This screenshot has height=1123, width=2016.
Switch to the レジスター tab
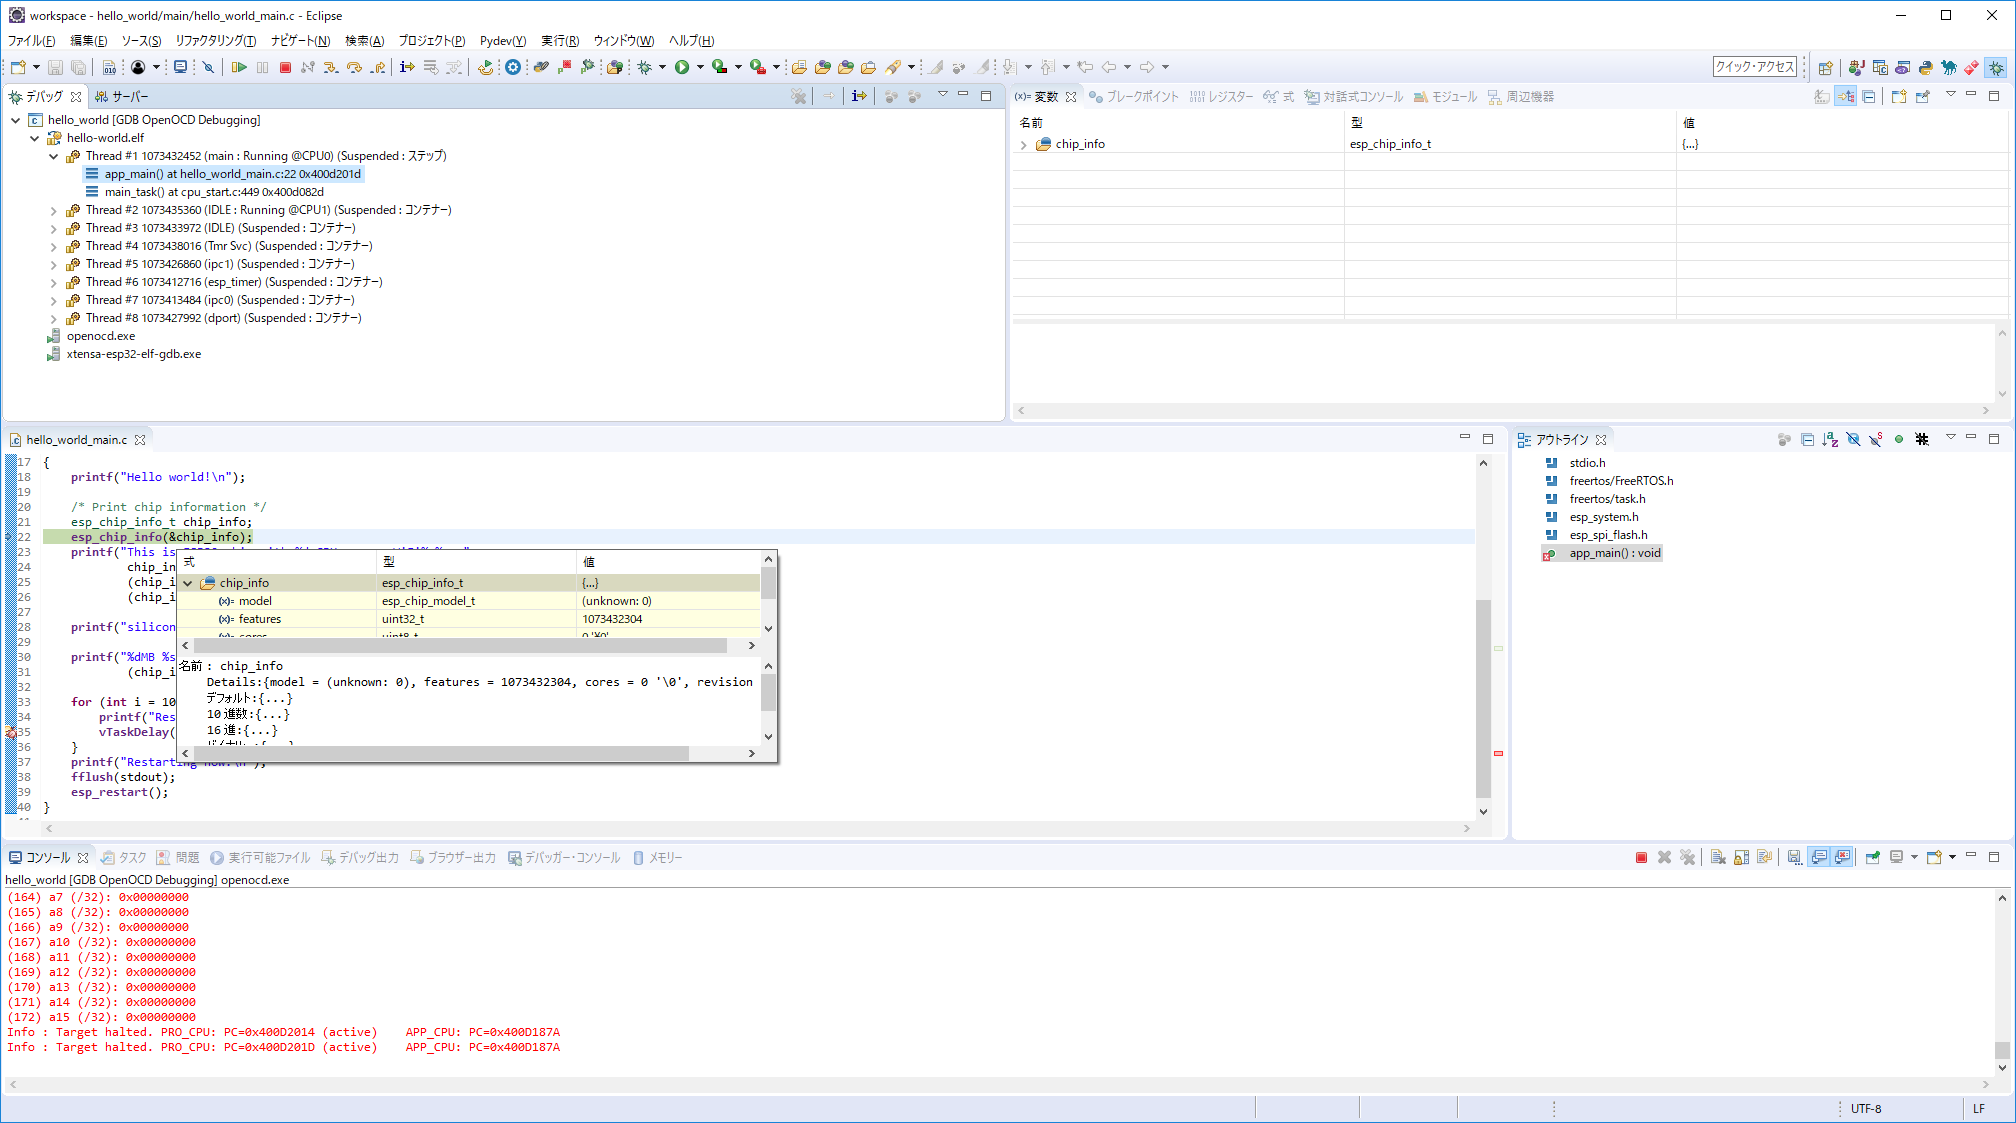coord(1220,97)
